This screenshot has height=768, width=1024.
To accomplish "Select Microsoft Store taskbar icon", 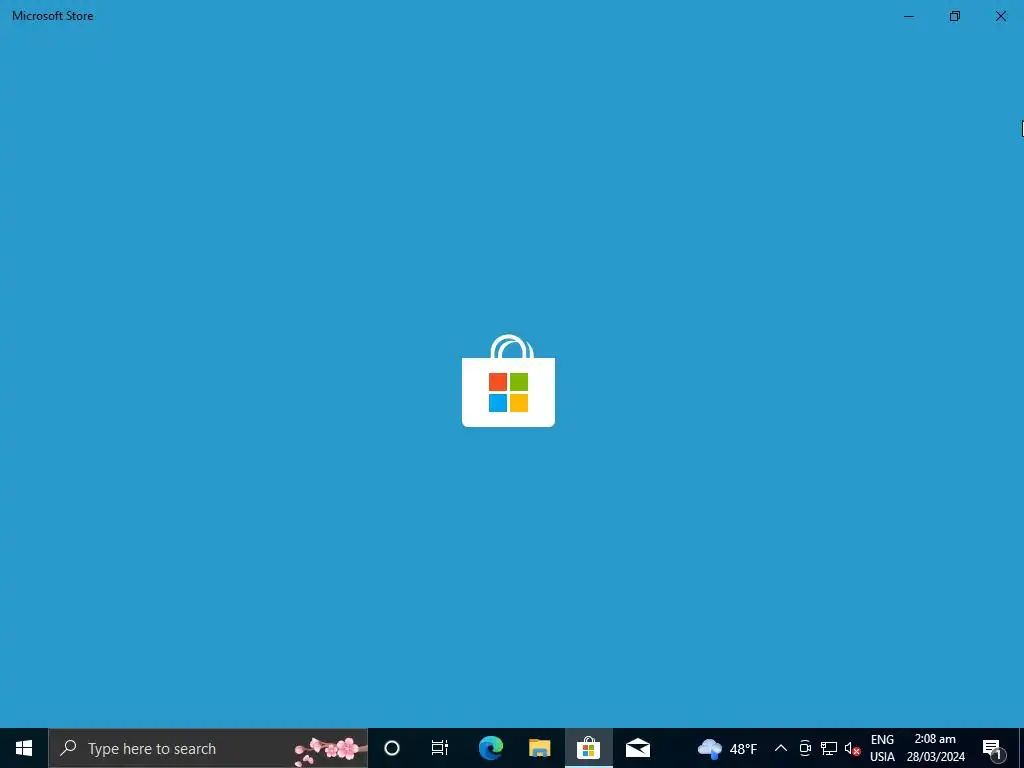I will click(x=588, y=748).
